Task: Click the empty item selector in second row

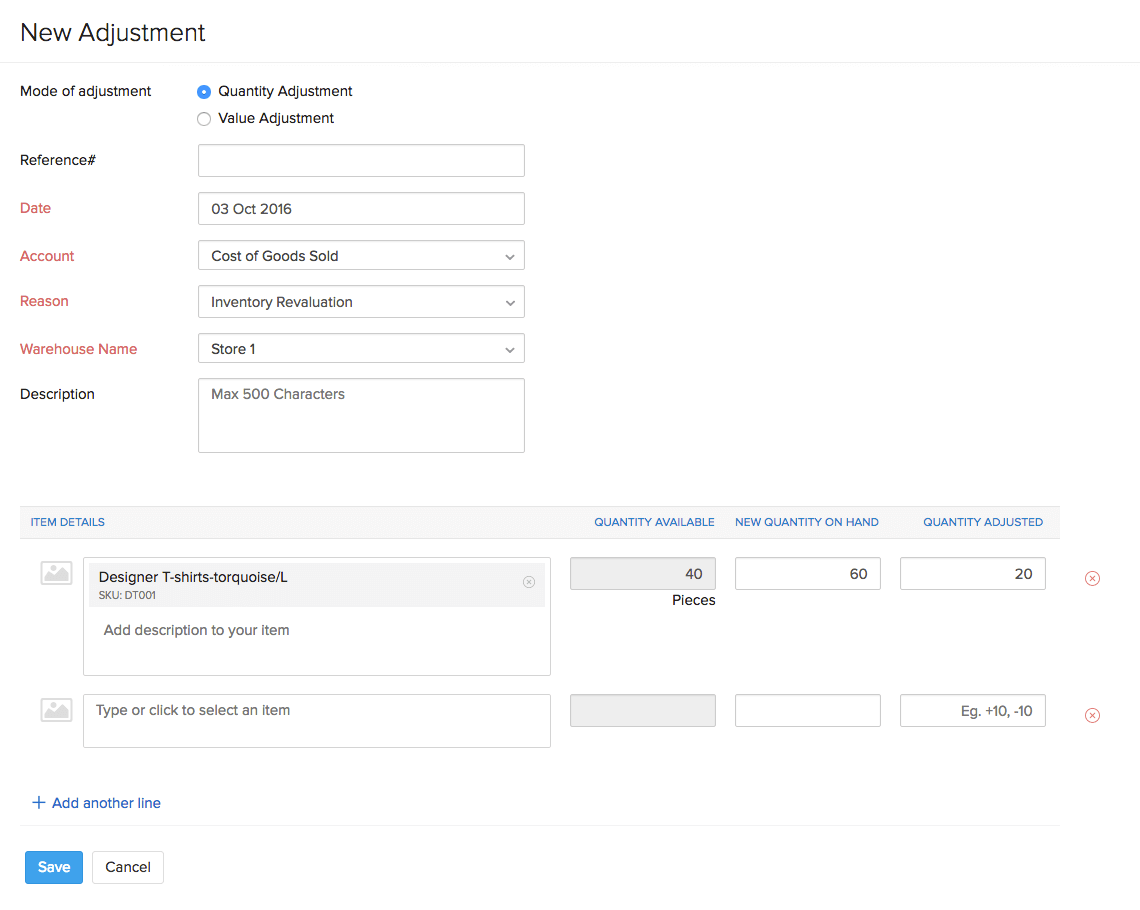Action: click(316, 720)
